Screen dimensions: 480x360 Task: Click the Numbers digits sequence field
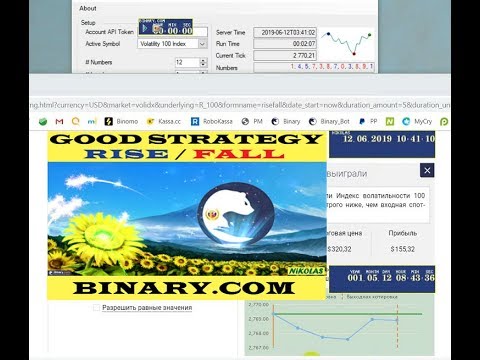(314, 67)
